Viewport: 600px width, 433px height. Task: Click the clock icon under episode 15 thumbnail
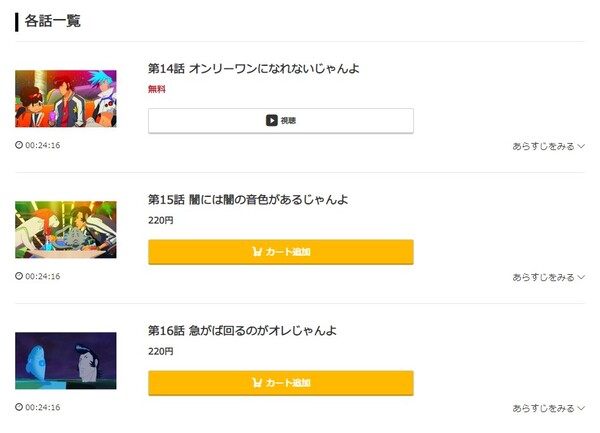19,276
